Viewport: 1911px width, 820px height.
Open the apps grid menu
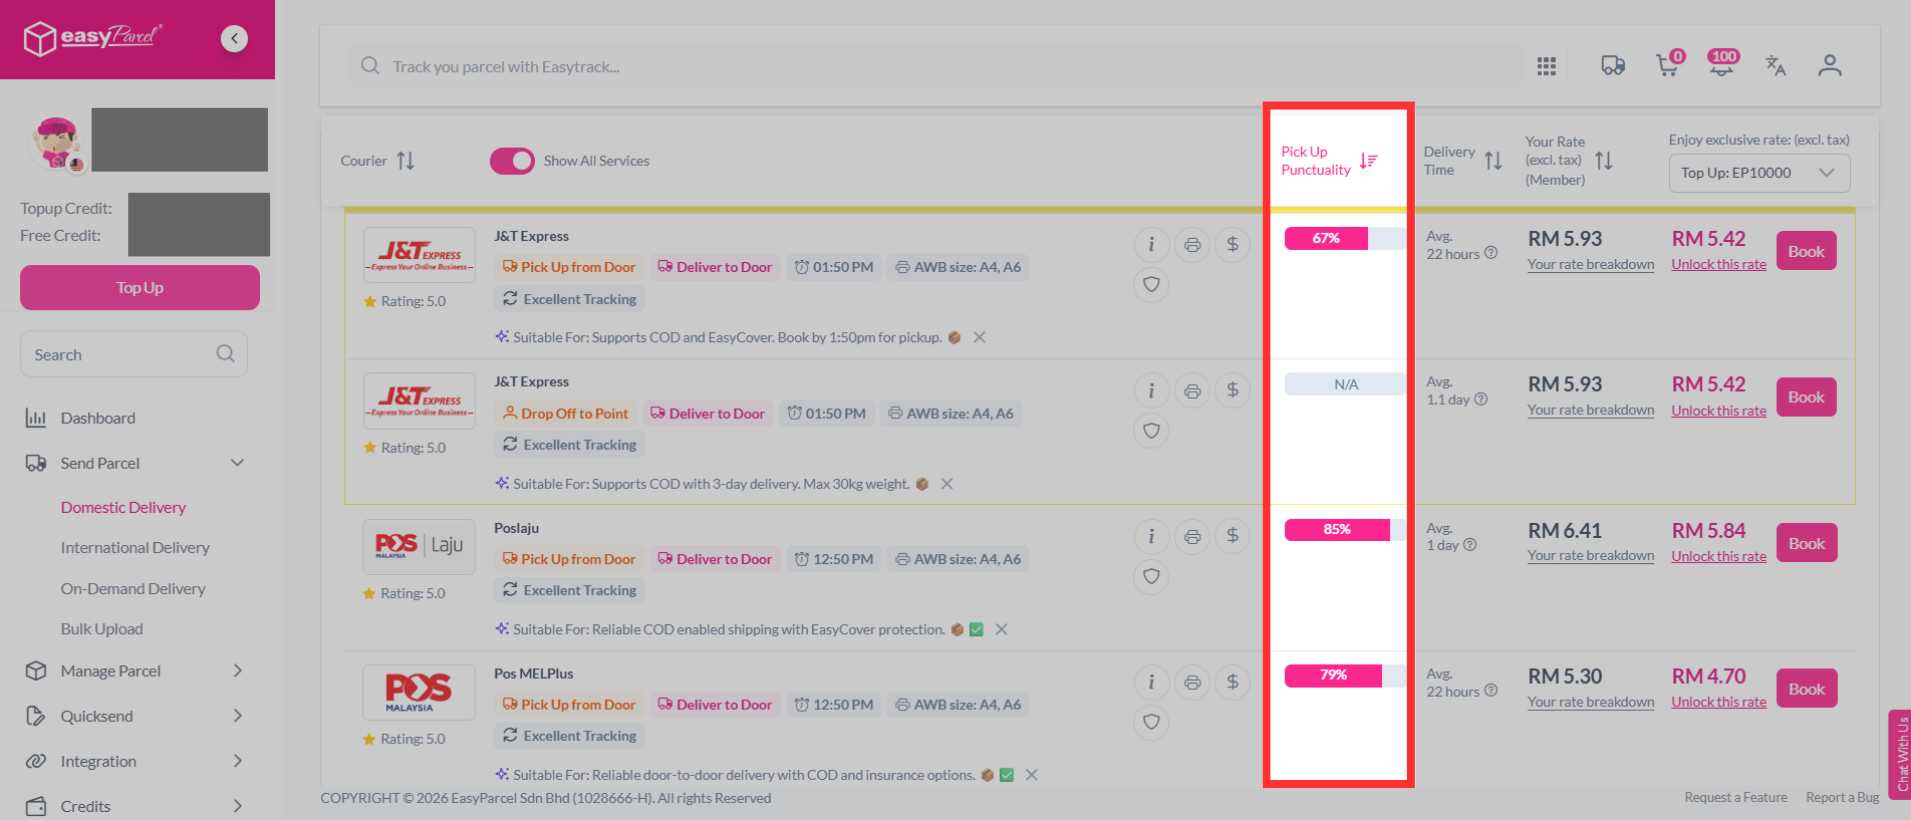[x=1546, y=66]
